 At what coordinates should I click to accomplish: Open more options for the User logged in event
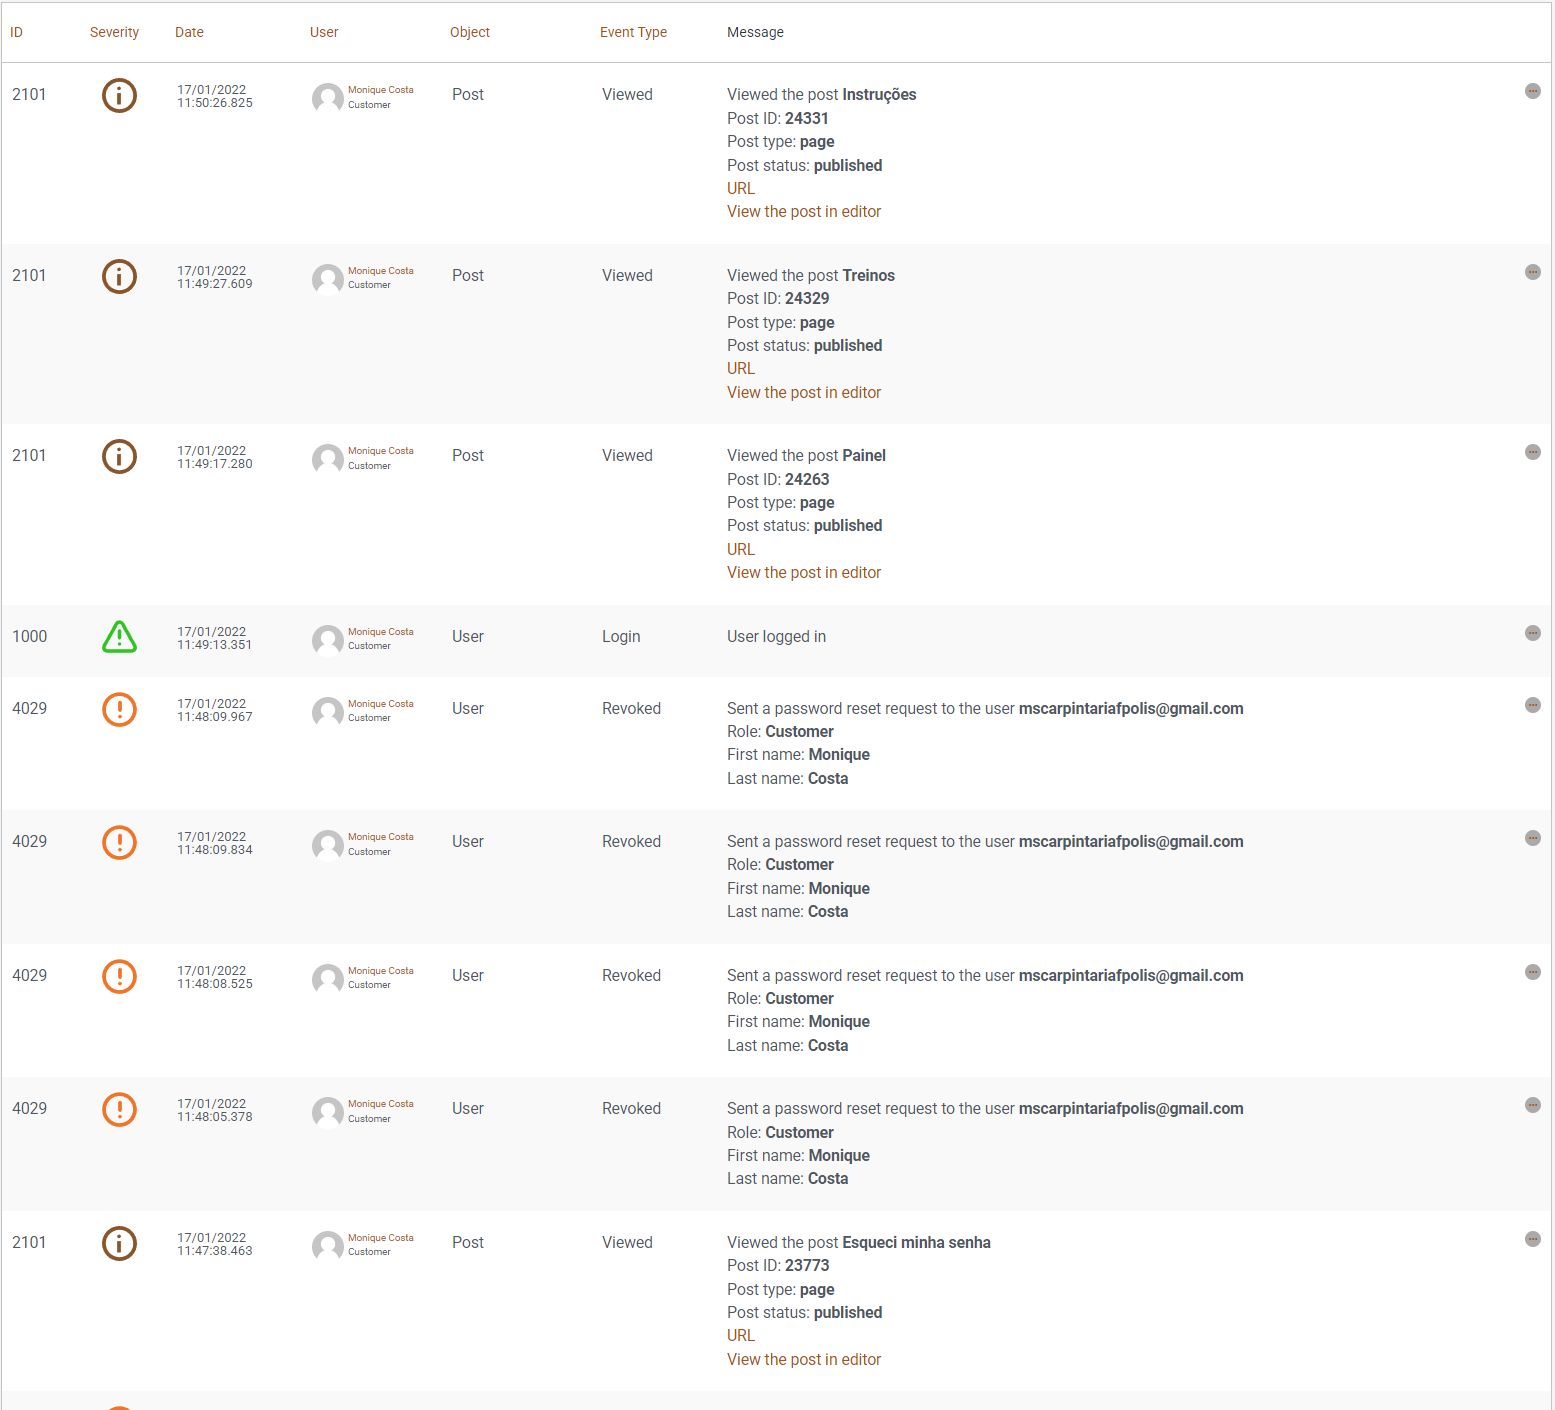click(1532, 633)
